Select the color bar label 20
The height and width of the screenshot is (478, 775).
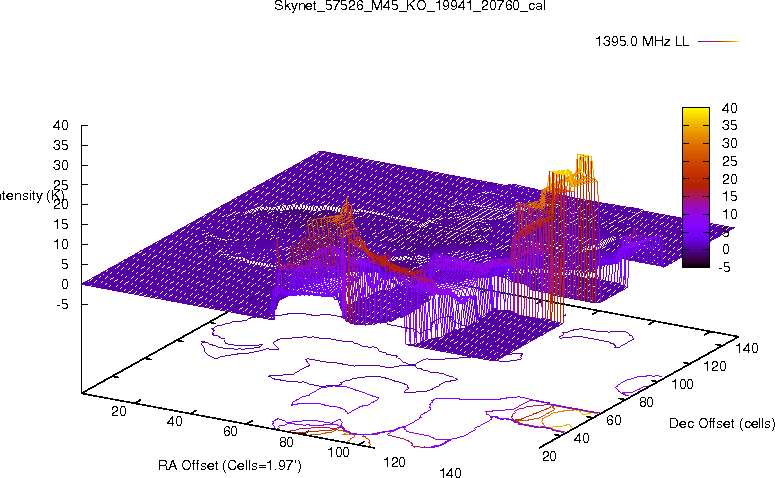pyautogui.click(x=730, y=179)
